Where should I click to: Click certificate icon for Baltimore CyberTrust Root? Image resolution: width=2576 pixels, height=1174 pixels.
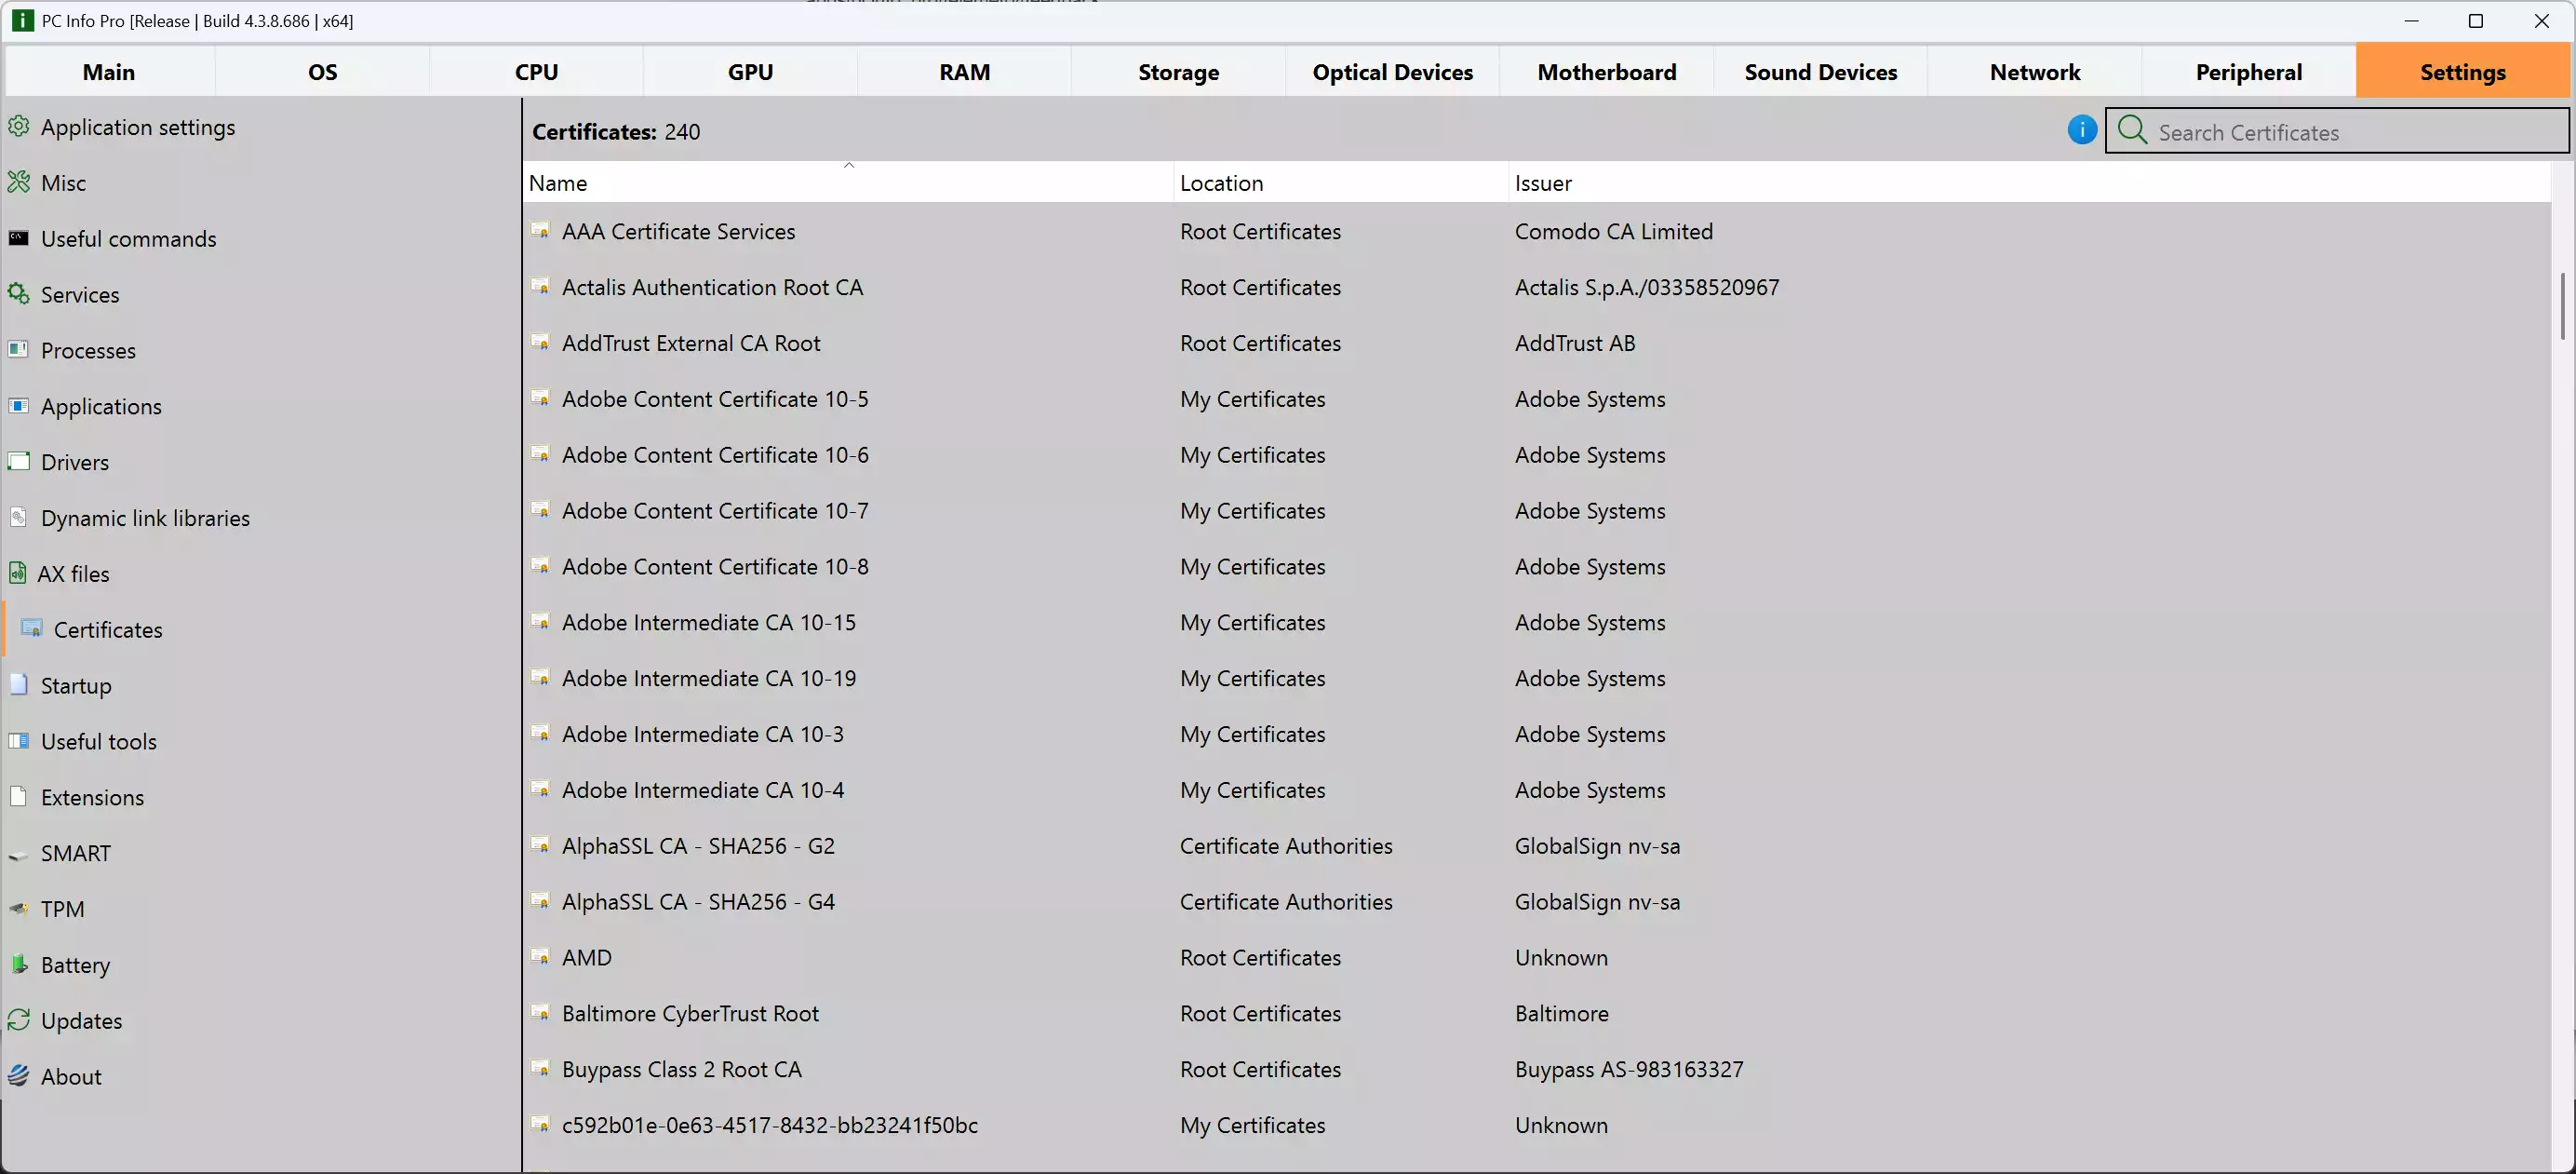[540, 1013]
